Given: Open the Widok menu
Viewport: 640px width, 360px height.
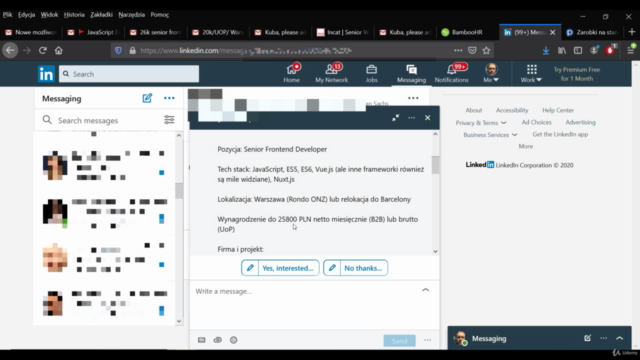Looking at the screenshot, I should (49, 15).
